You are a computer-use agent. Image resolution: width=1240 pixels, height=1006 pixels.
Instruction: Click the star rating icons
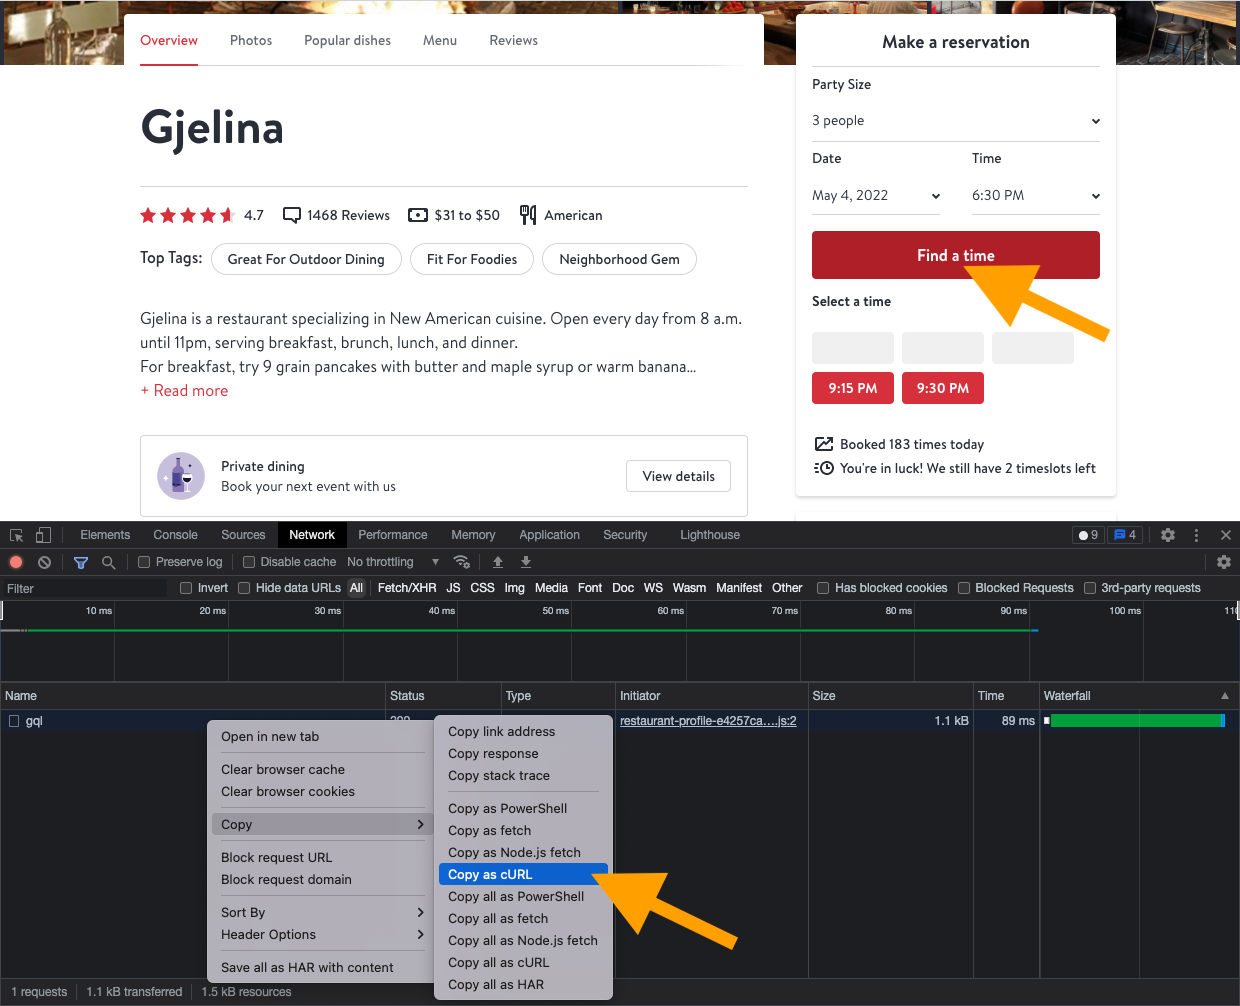[x=187, y=215]
